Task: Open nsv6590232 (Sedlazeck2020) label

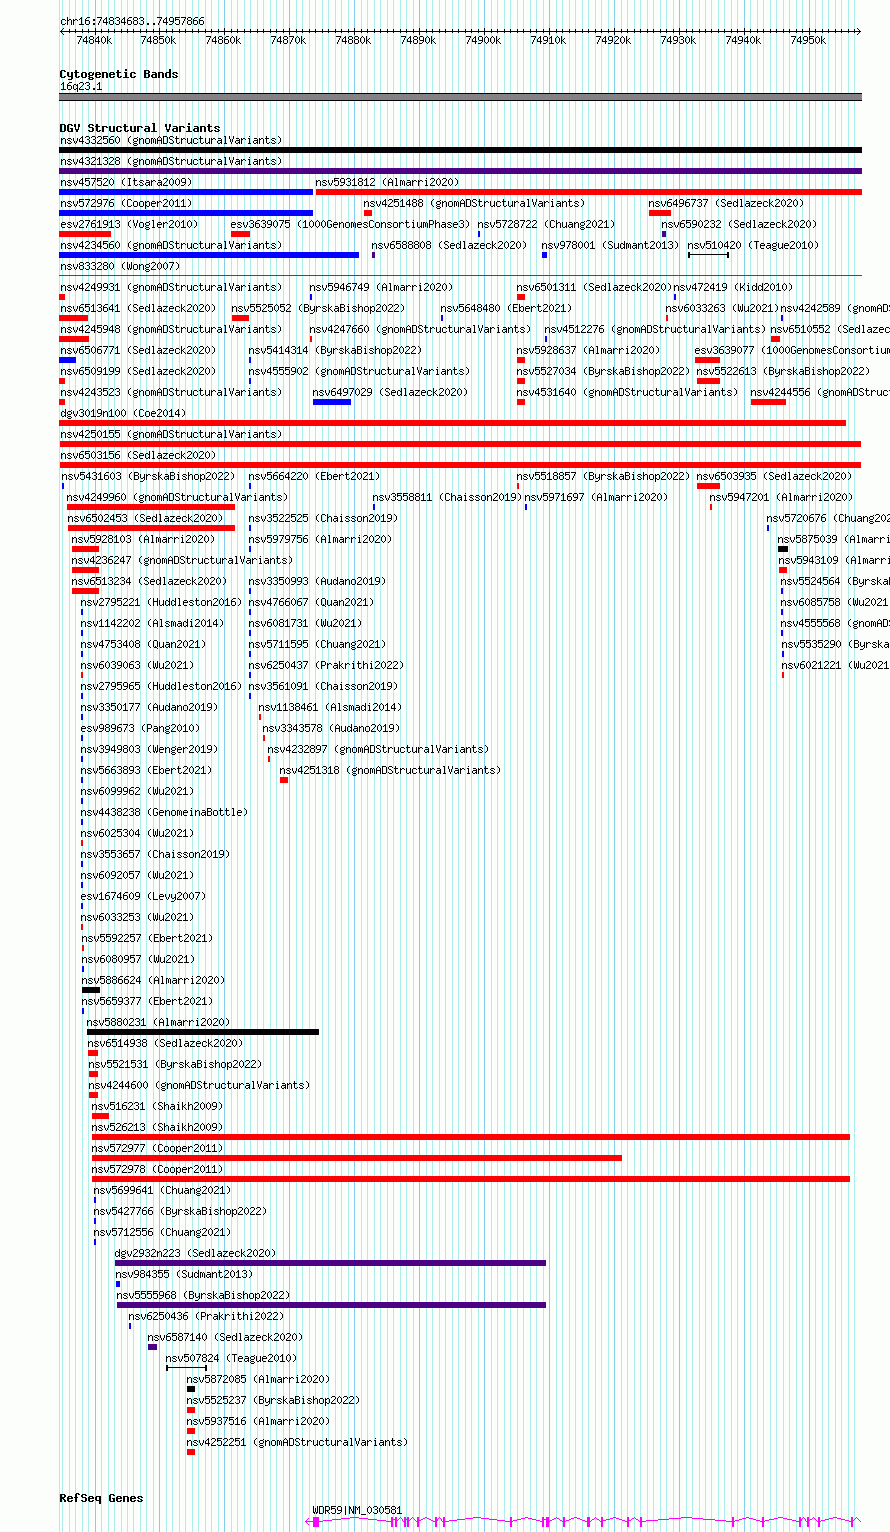Action: pos(741,224)
